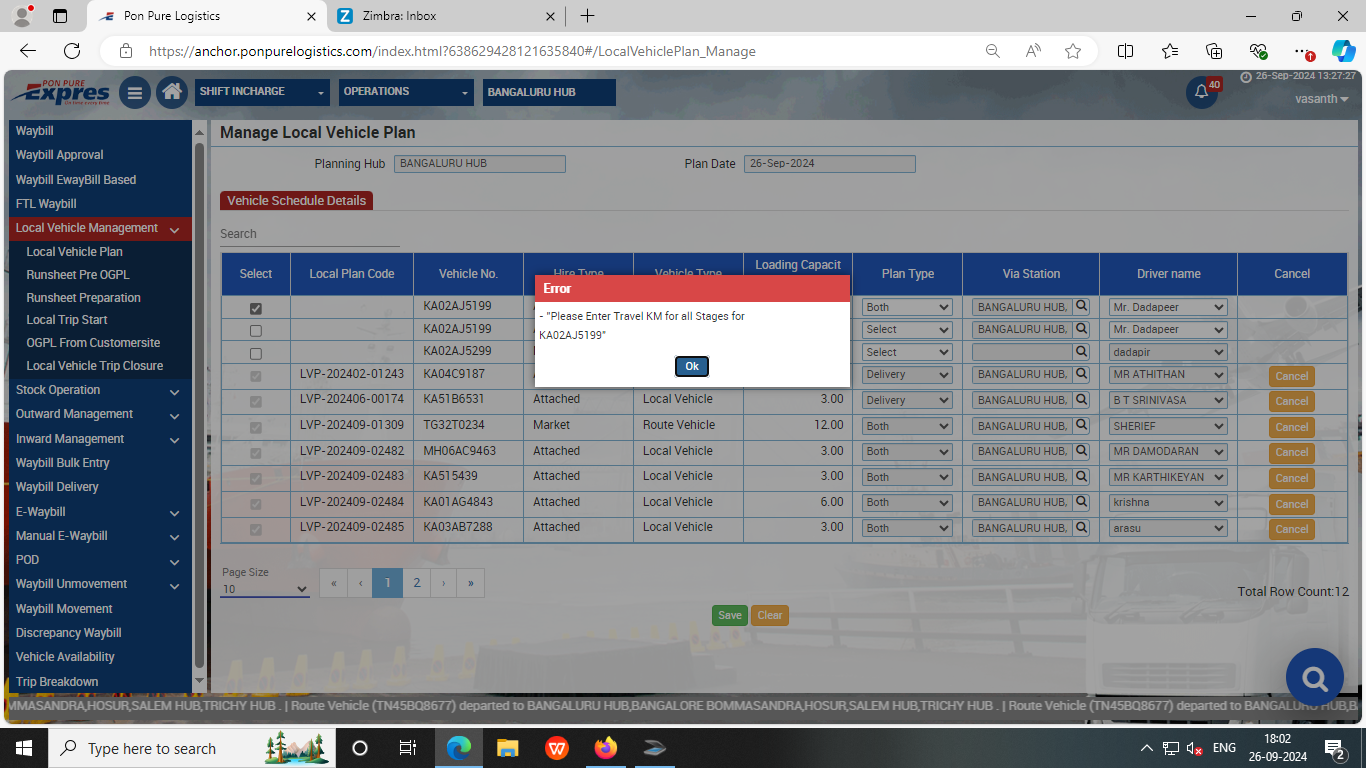The image size is (1366, 768).
Task: Open the Page Size dropdown
Action: (265, 589)
